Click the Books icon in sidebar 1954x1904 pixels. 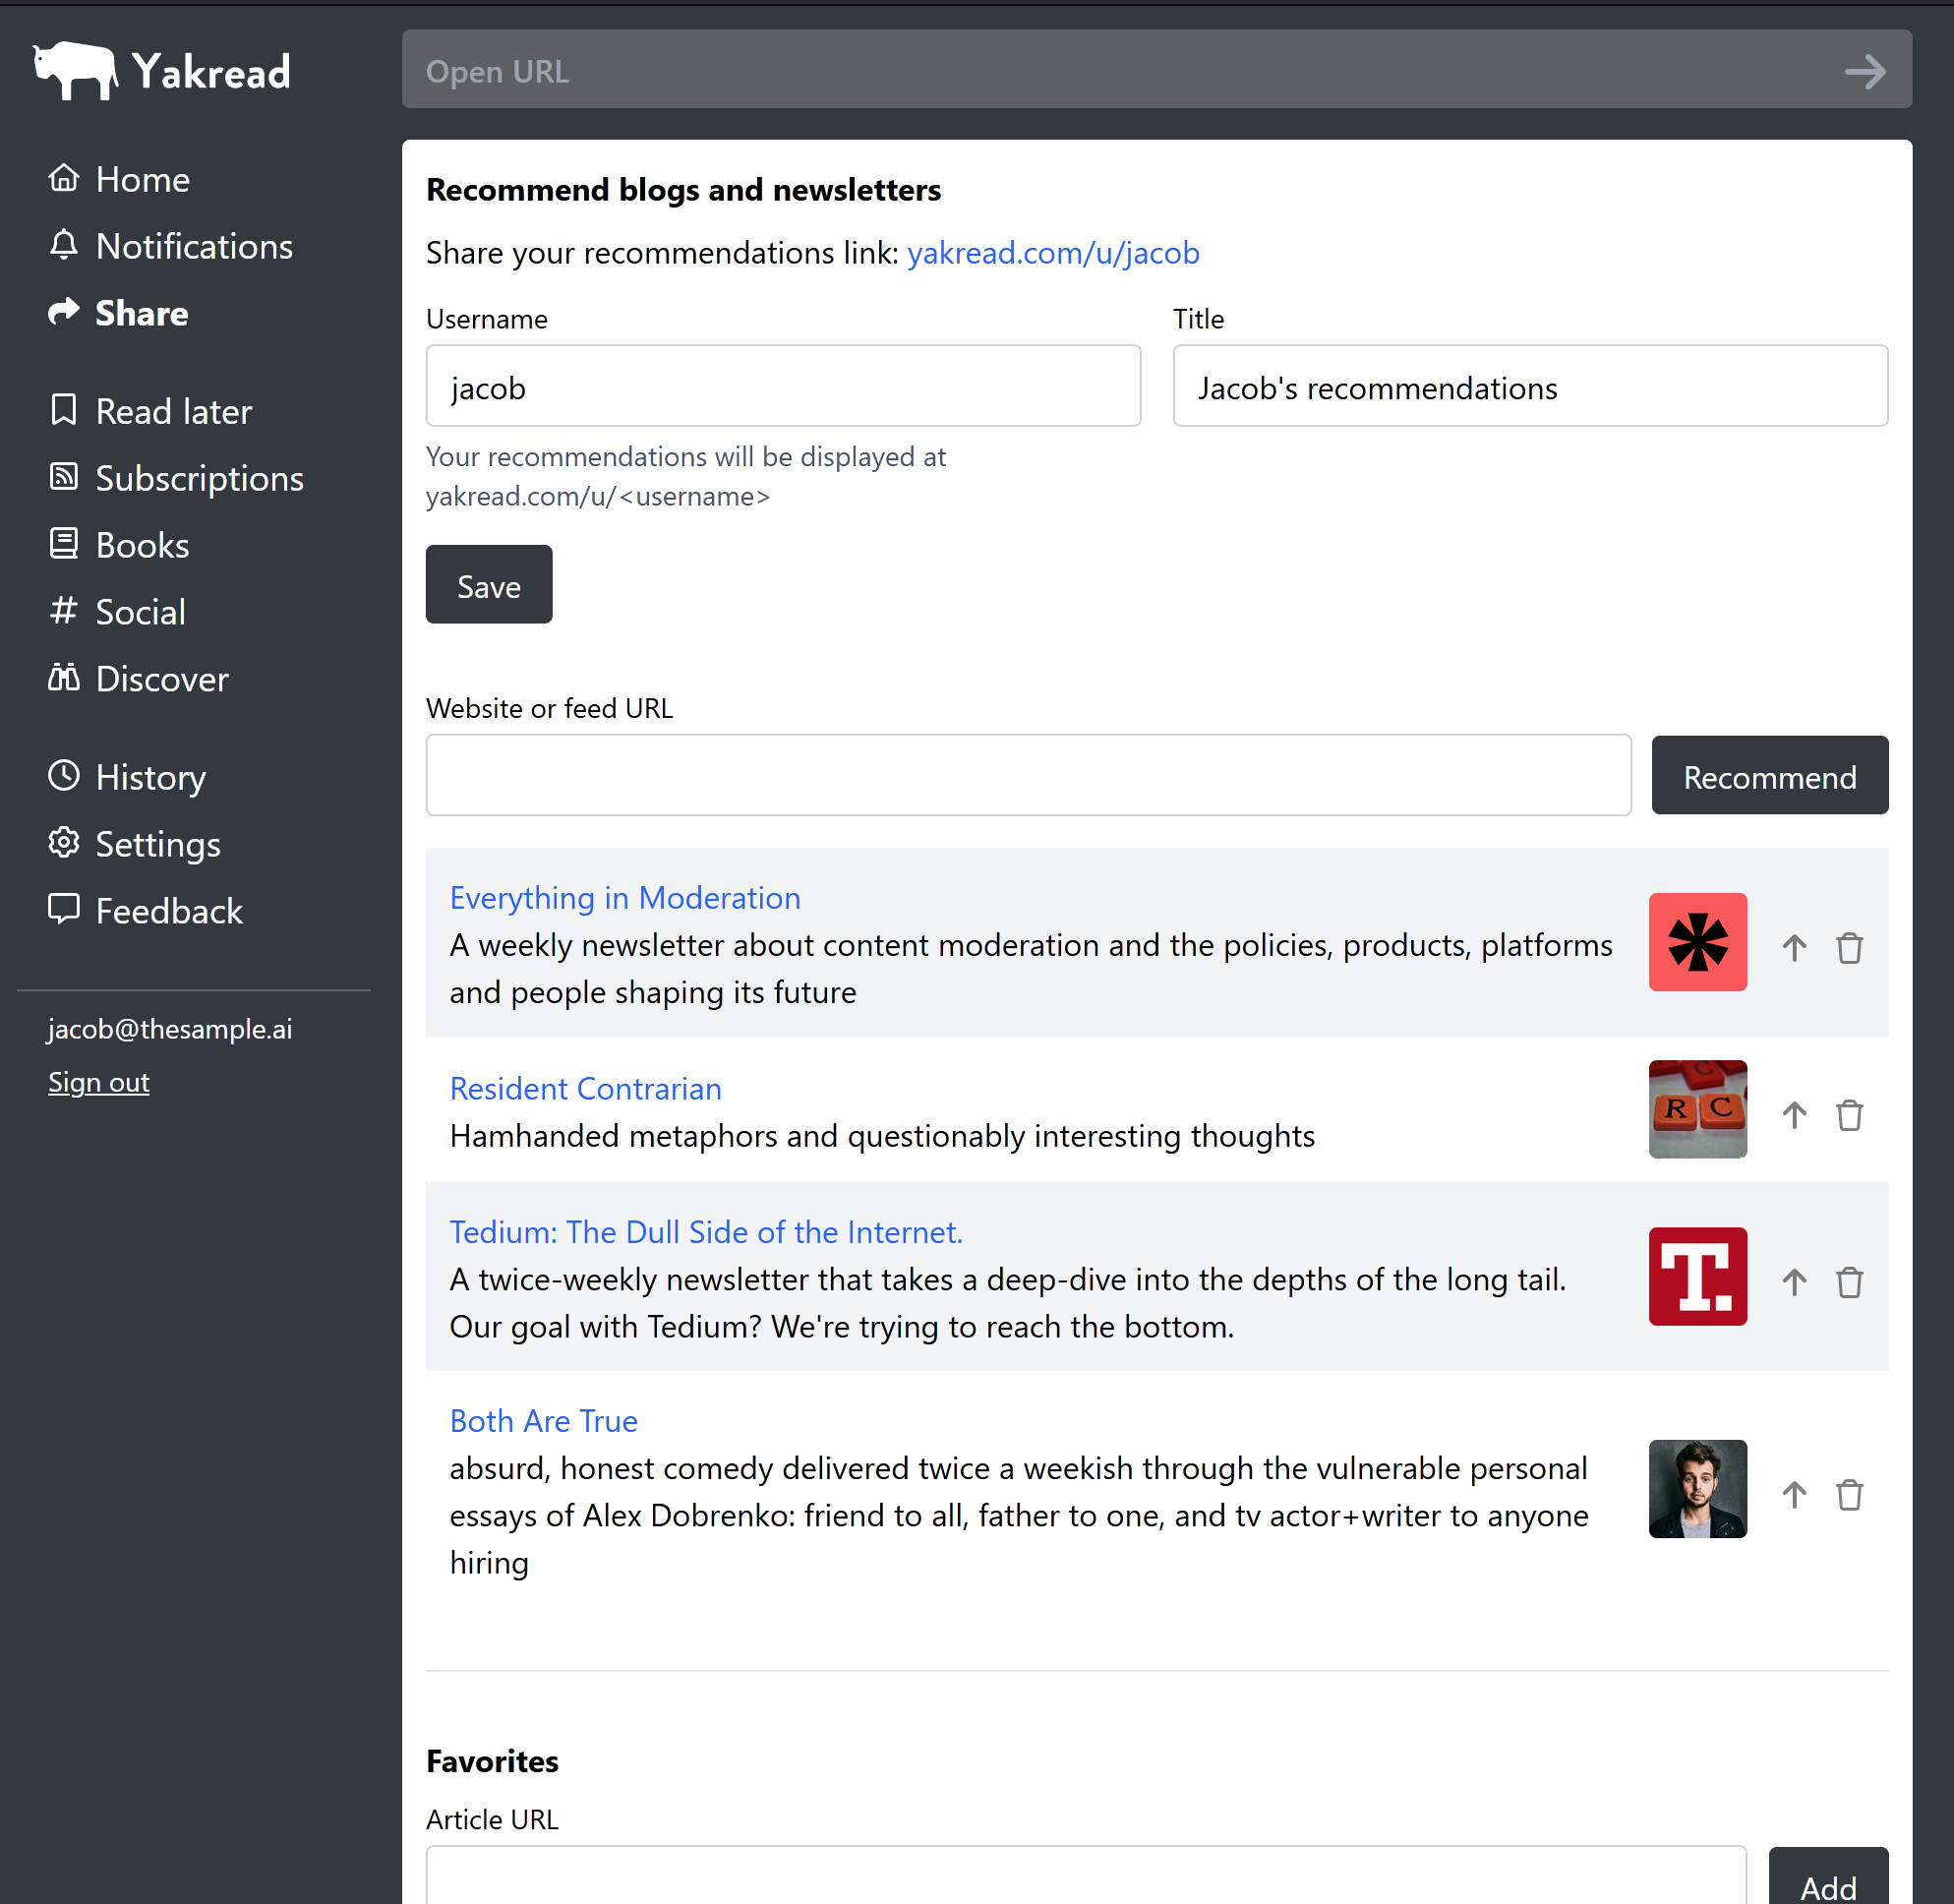point(64,544)
